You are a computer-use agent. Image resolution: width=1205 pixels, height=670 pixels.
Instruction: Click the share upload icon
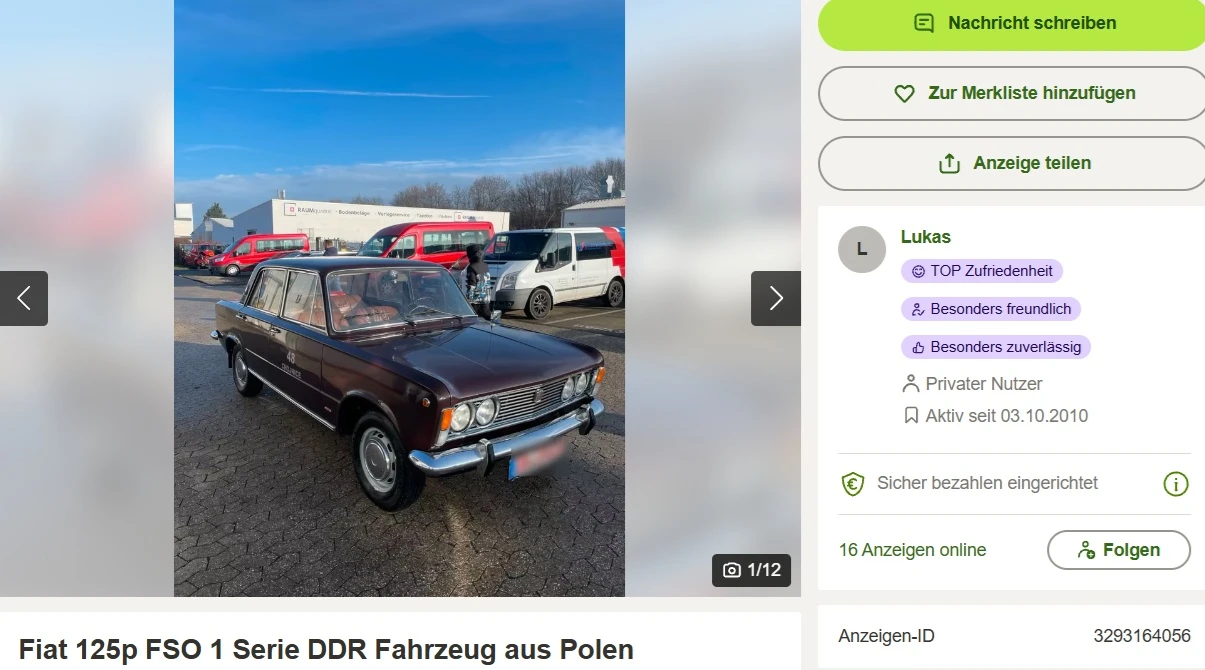tap(949, 163)
